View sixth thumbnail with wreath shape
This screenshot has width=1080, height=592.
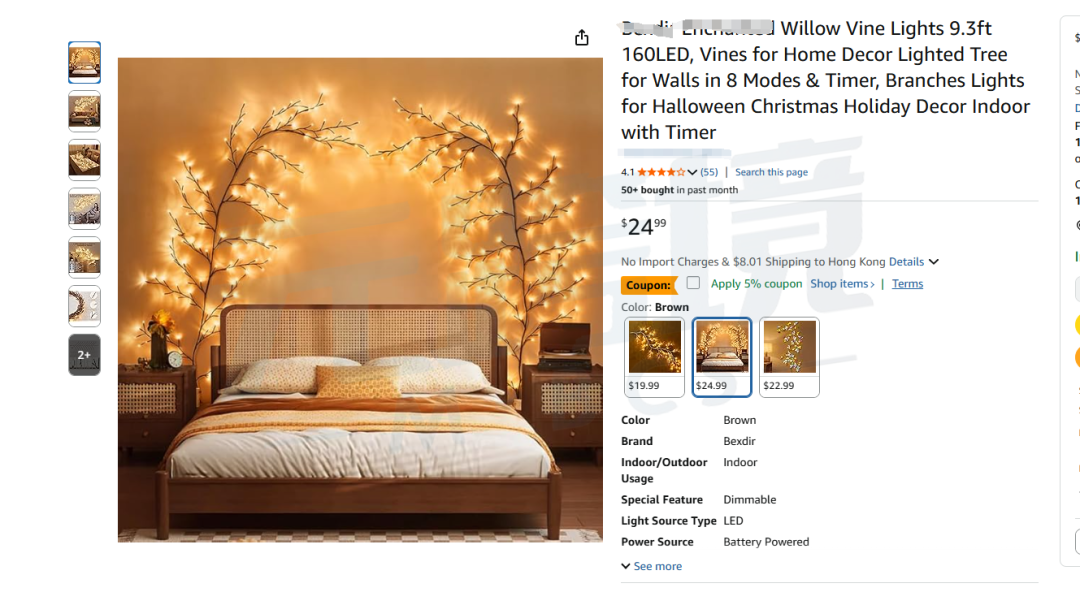coord(84,306)
